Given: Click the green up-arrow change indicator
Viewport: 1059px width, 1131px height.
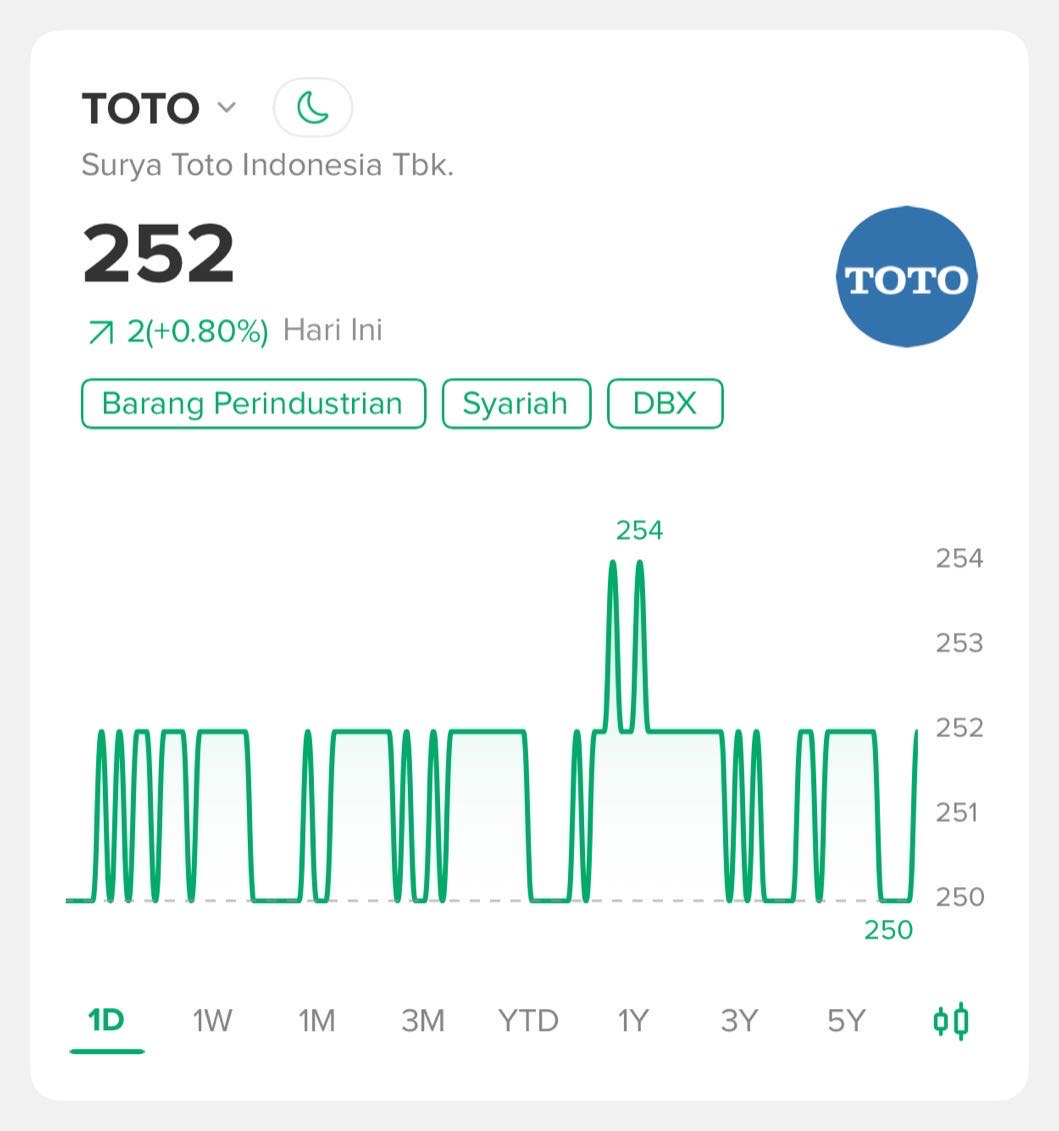Looking at the screenshot, I should tap(100, 333).
